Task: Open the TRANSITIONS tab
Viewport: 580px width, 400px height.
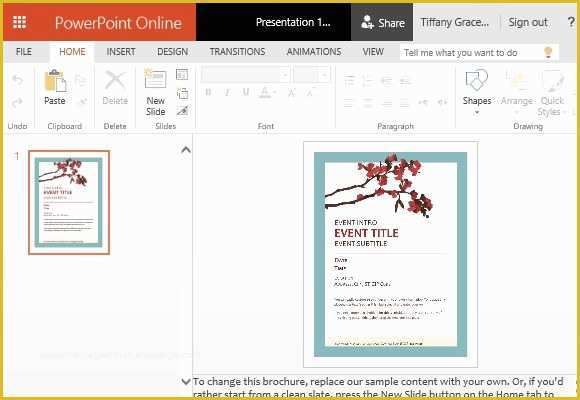Action: click(x=237, y=52)
